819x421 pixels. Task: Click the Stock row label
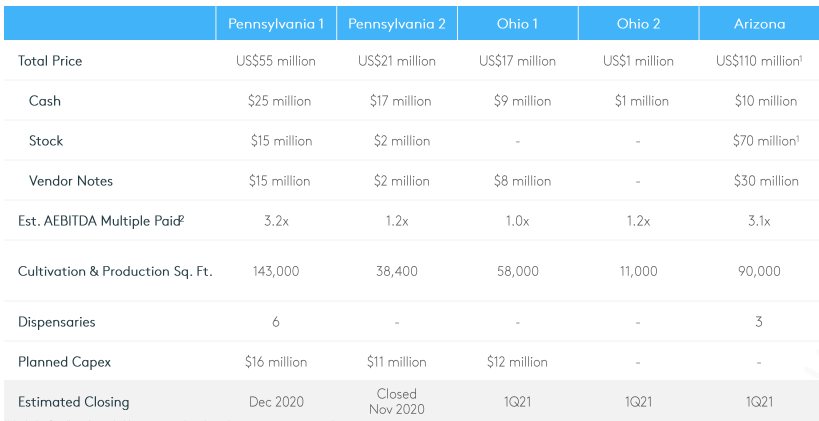[x=46, y=141]
